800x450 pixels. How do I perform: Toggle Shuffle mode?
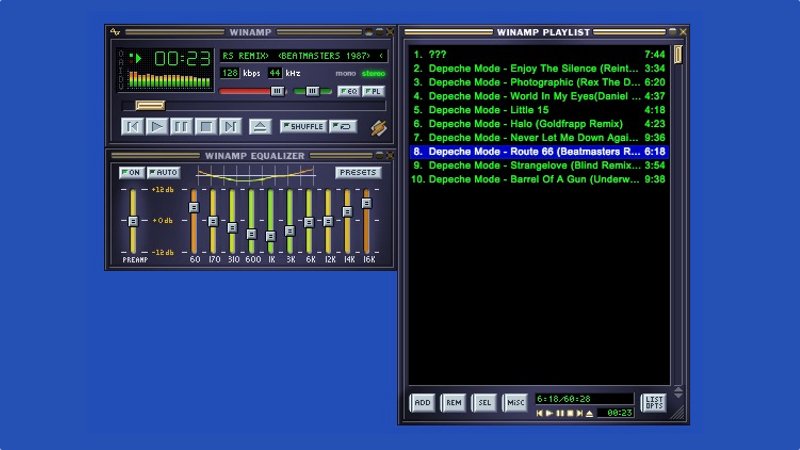tap(304, 127)
